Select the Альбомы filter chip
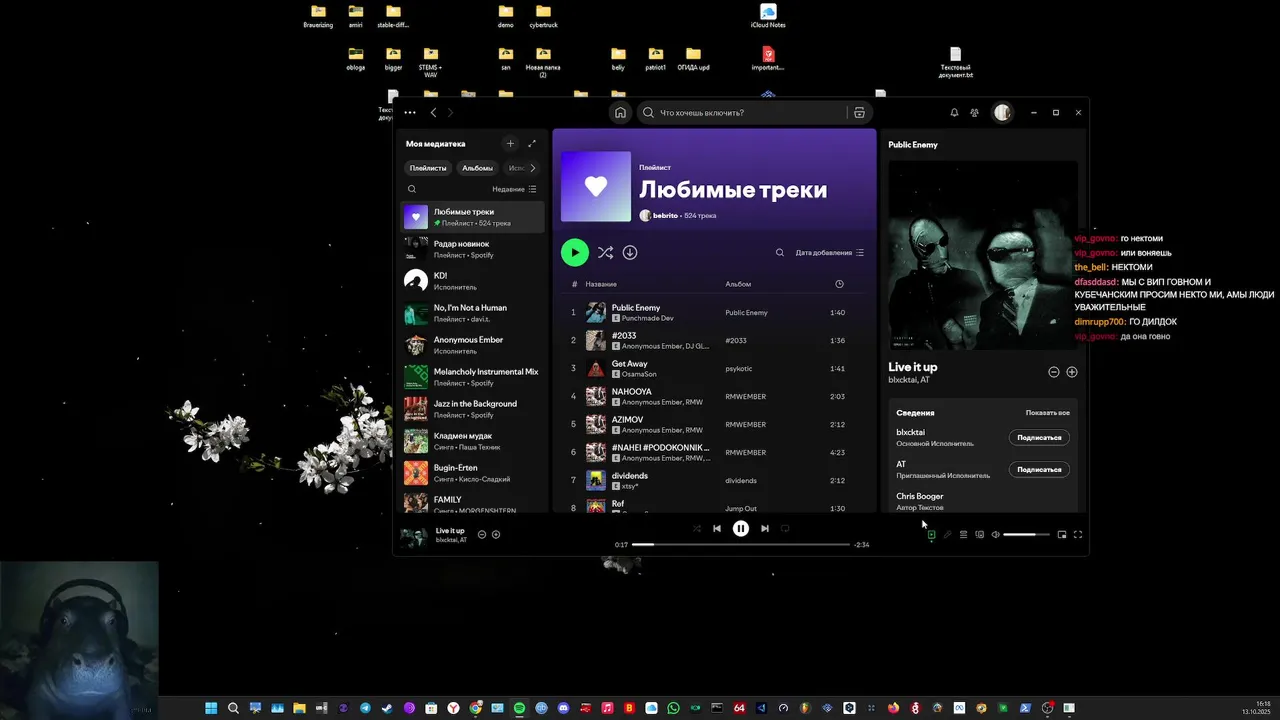The image size is (1280, 720). point(477,168)
